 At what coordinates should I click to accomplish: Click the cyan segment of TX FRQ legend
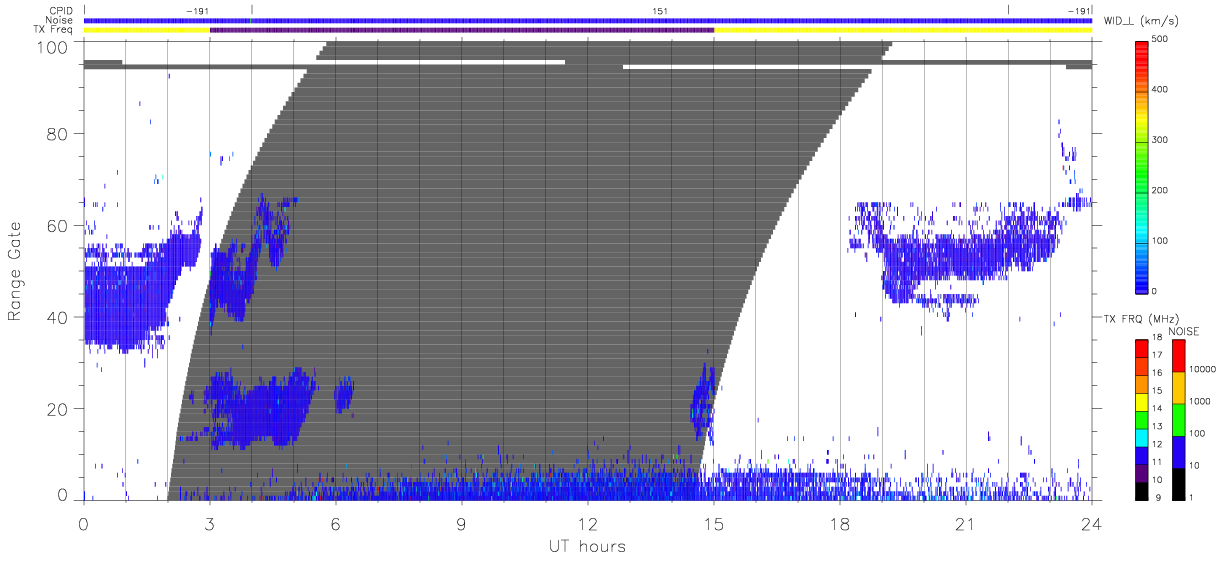point(1141,438)
